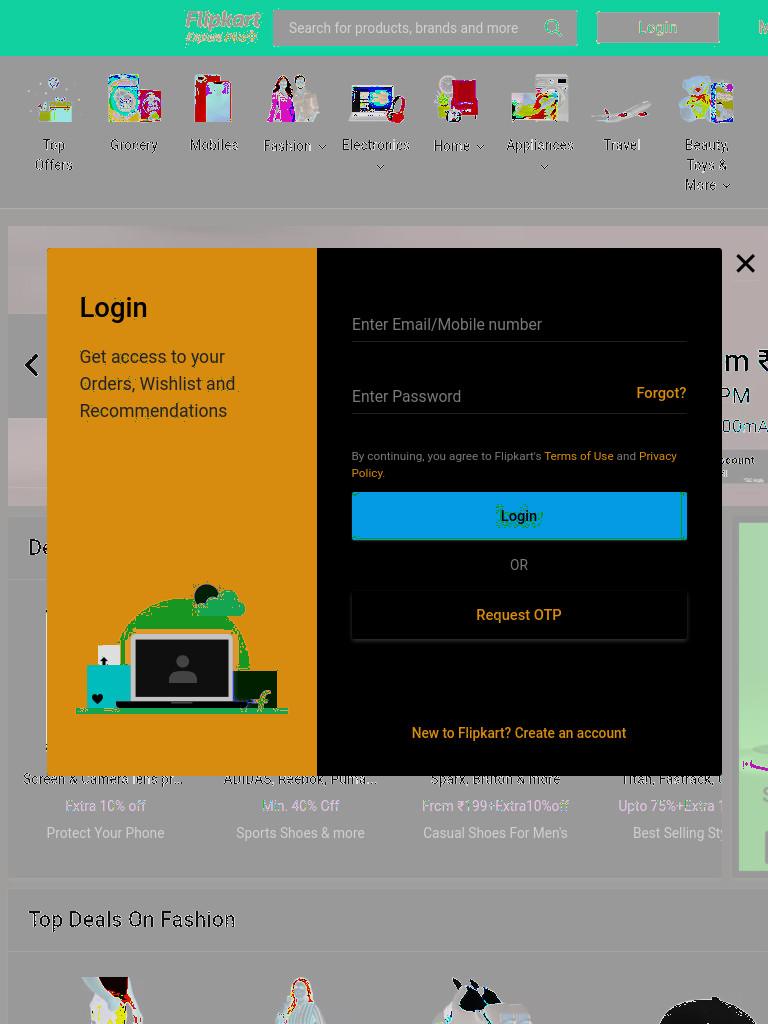Open the Travel airplane icon
Image resolution: width=768 pixels, height=1024 pixels.
click(621, 110)
